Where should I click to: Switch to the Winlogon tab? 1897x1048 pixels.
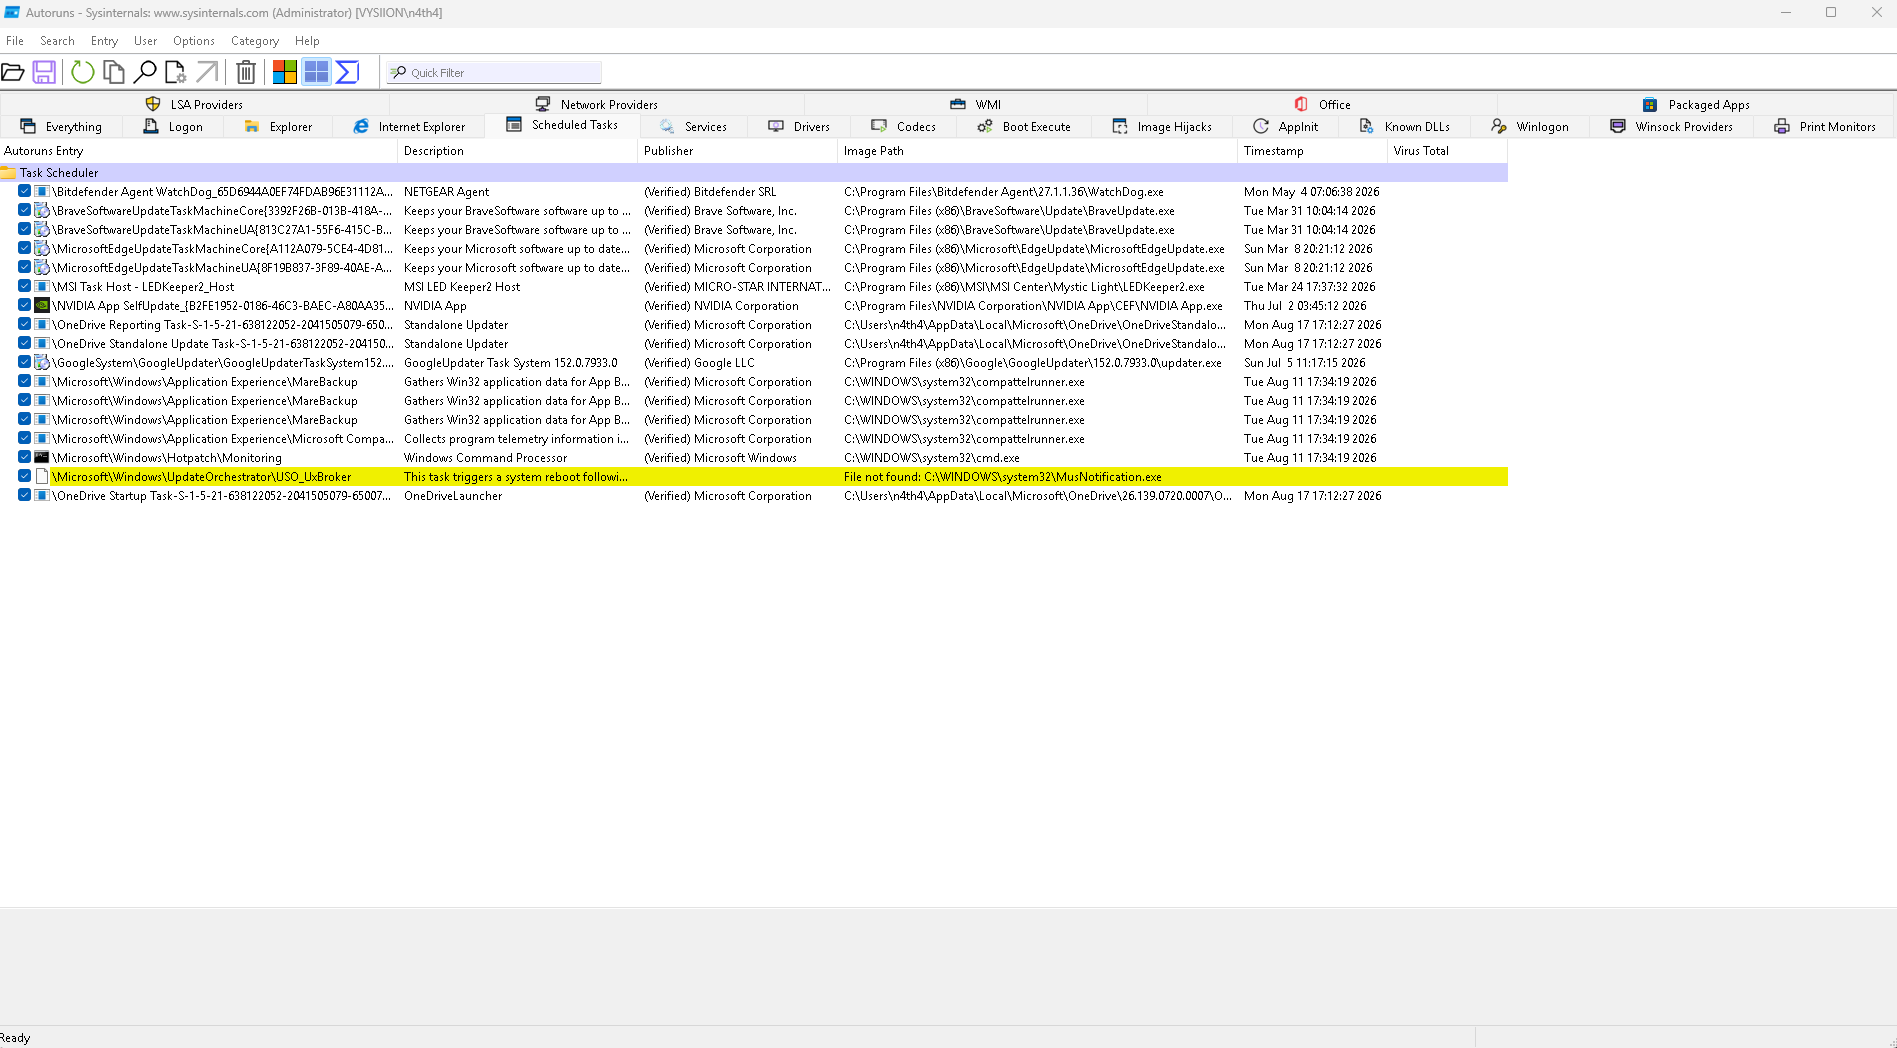click(x=1530, y=127)
